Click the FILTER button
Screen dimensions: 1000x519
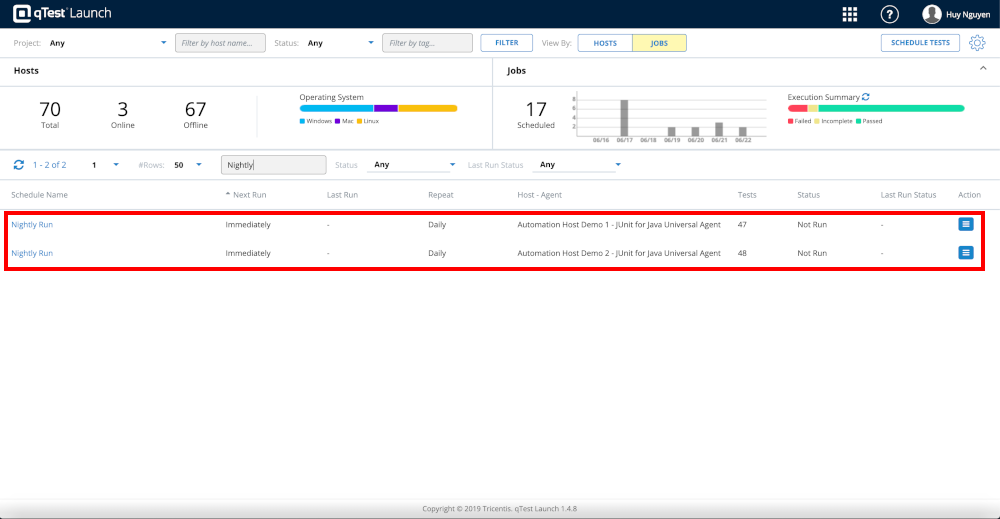point(506,43)
